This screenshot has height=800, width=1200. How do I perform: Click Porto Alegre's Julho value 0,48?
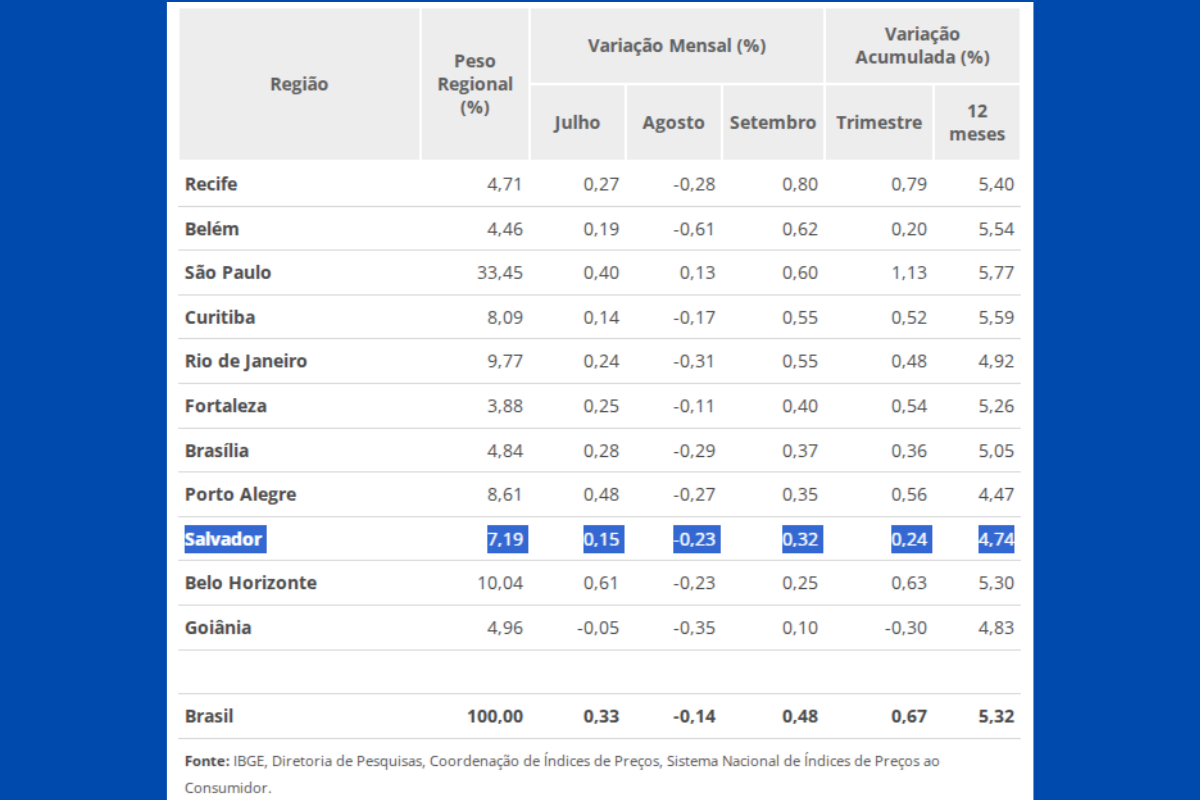click(x=601, y=495)
